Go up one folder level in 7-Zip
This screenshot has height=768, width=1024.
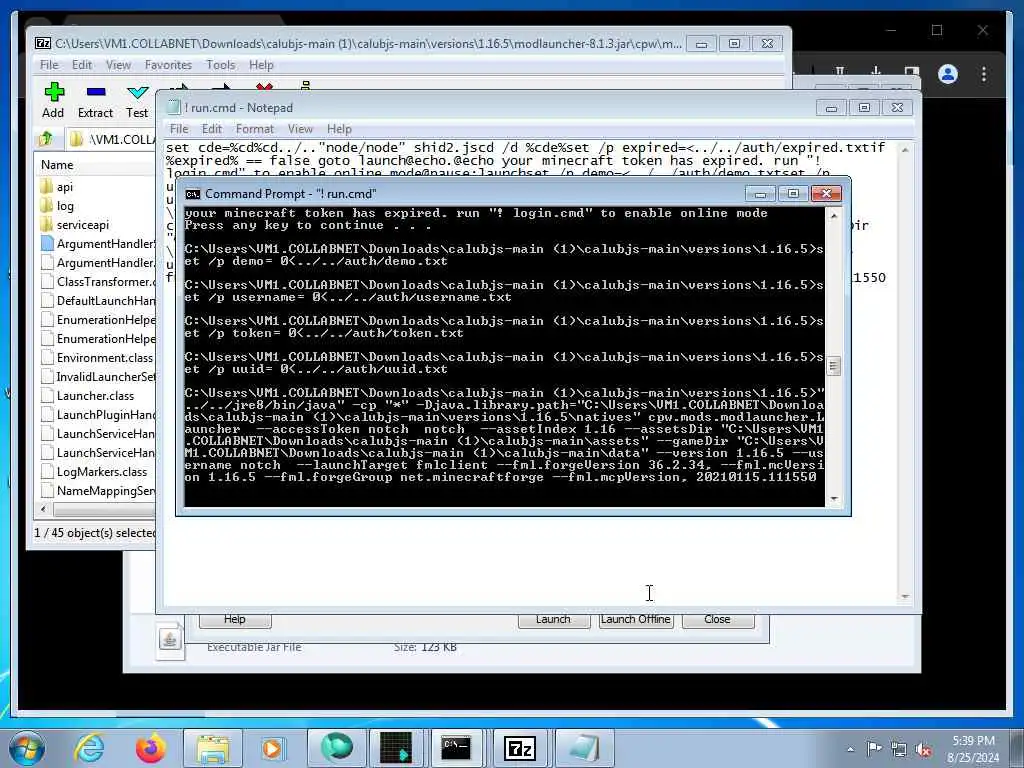point(46,138)
